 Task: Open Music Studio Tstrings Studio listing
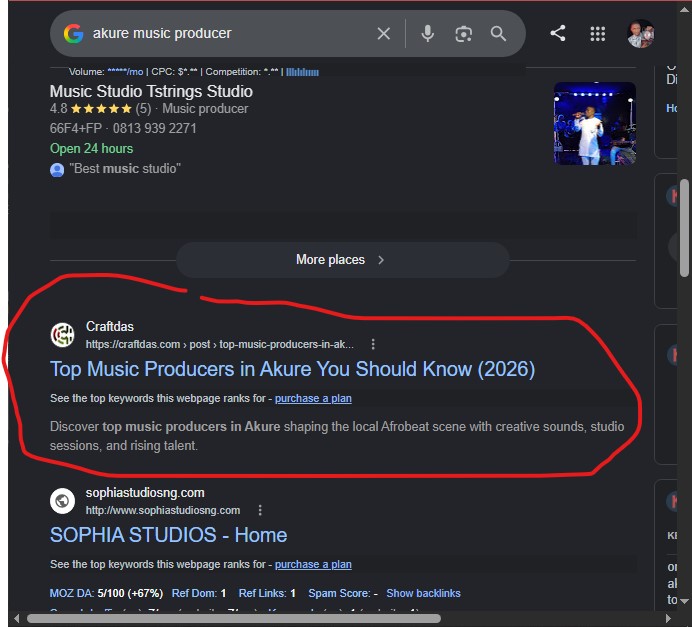[x=151, y=91]
